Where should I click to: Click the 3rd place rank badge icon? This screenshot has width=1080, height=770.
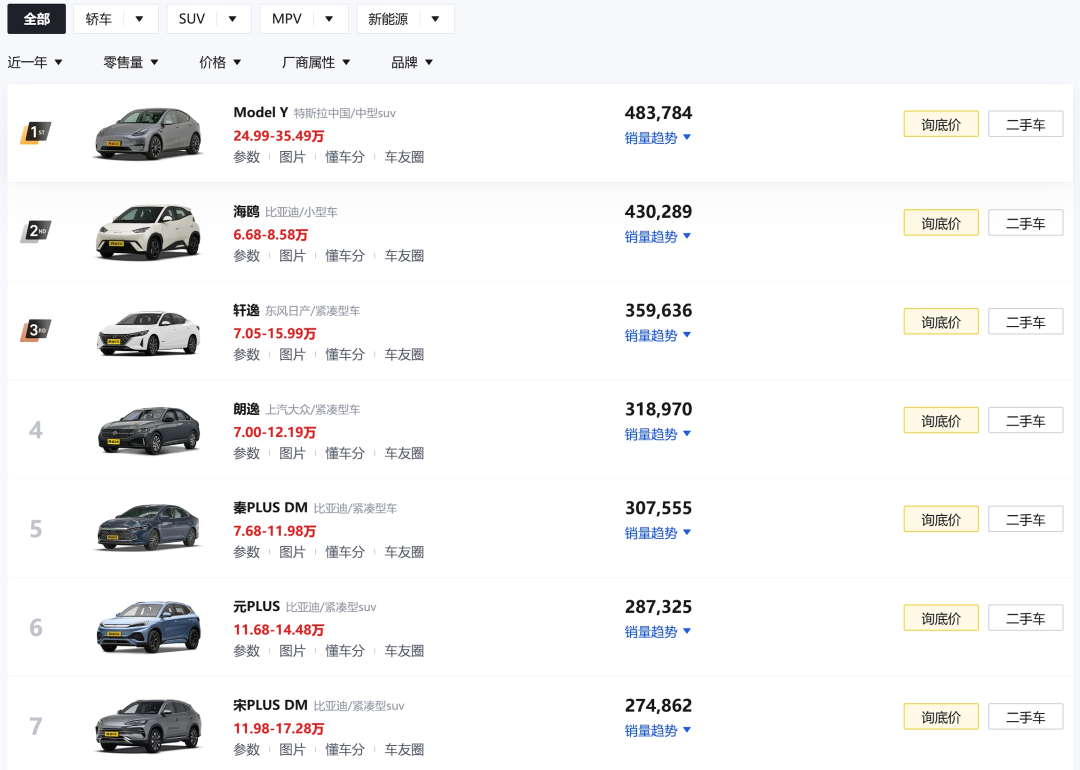tap(36, 330)
